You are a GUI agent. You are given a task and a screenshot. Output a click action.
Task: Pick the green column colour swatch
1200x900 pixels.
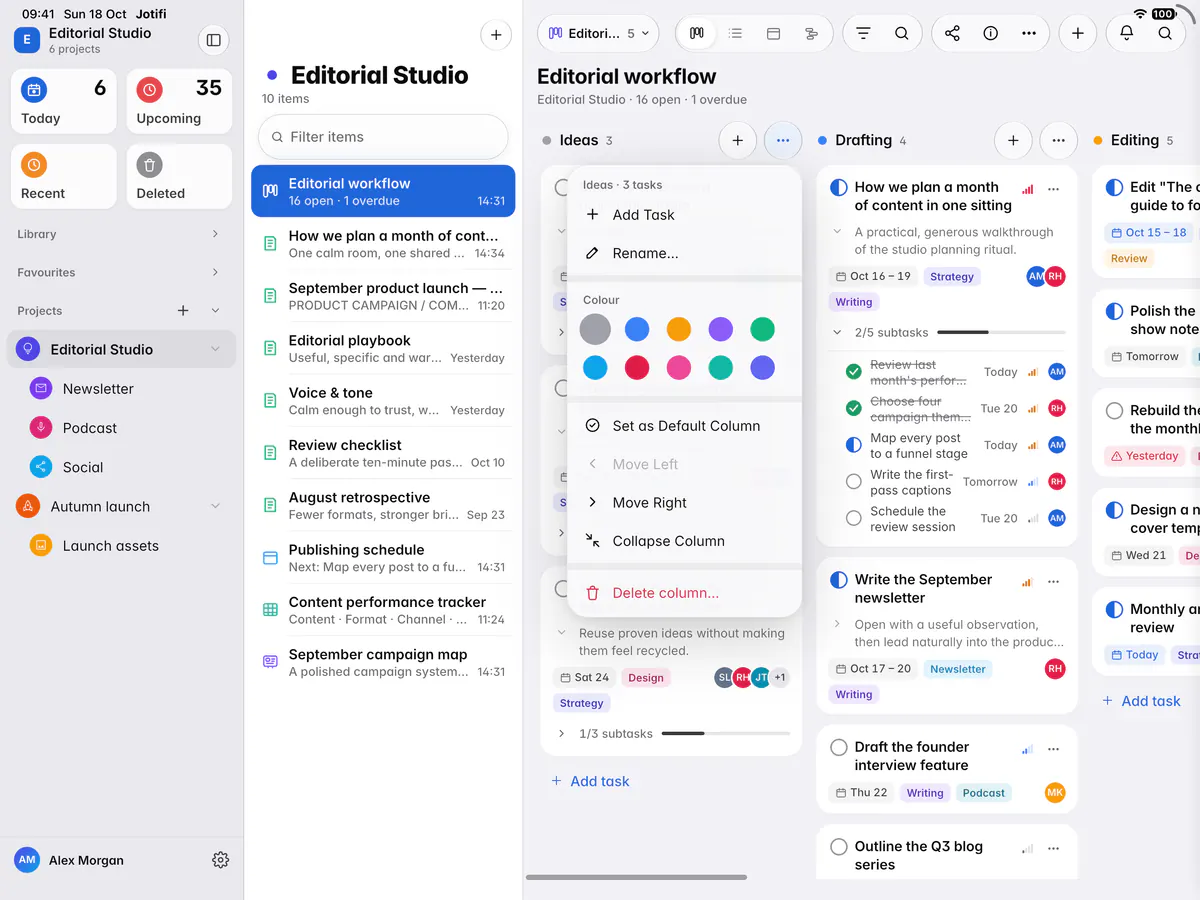coord(762,329)
